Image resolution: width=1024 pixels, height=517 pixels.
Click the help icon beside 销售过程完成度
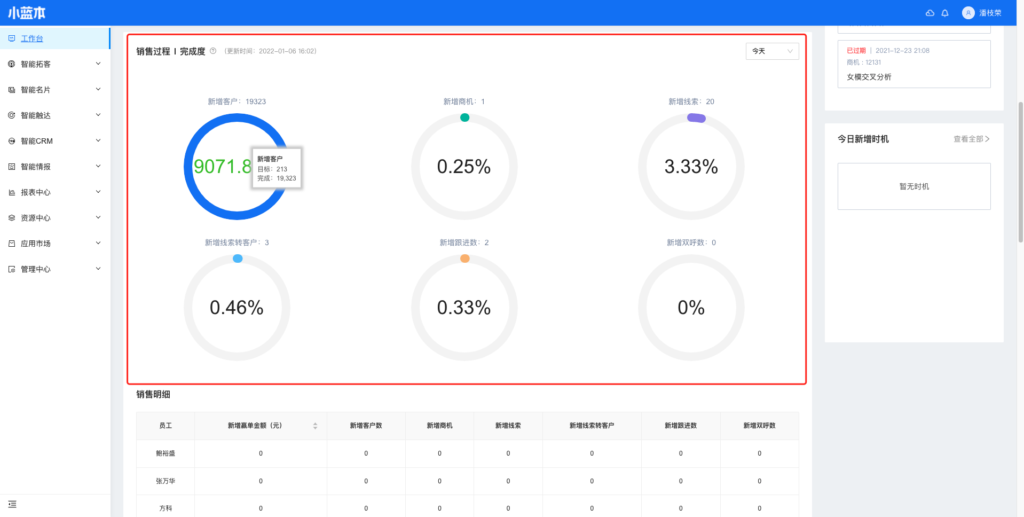(x=213, y=51)
